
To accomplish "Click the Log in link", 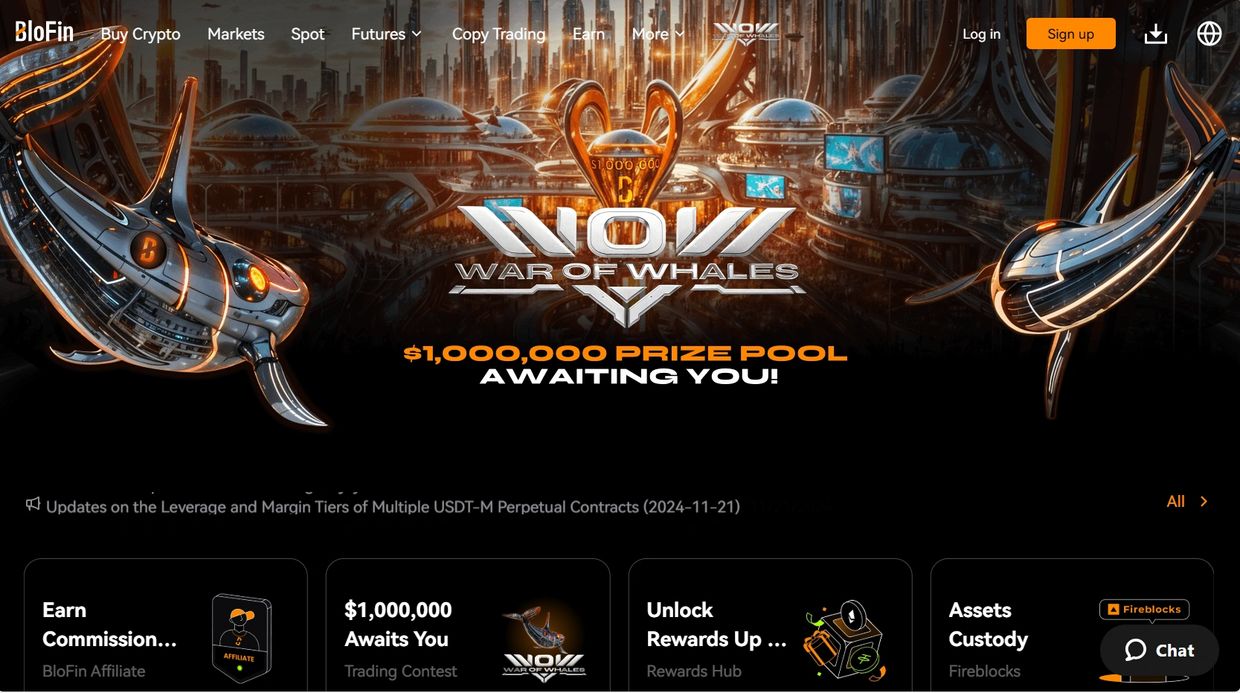I will tap(981, 34).
